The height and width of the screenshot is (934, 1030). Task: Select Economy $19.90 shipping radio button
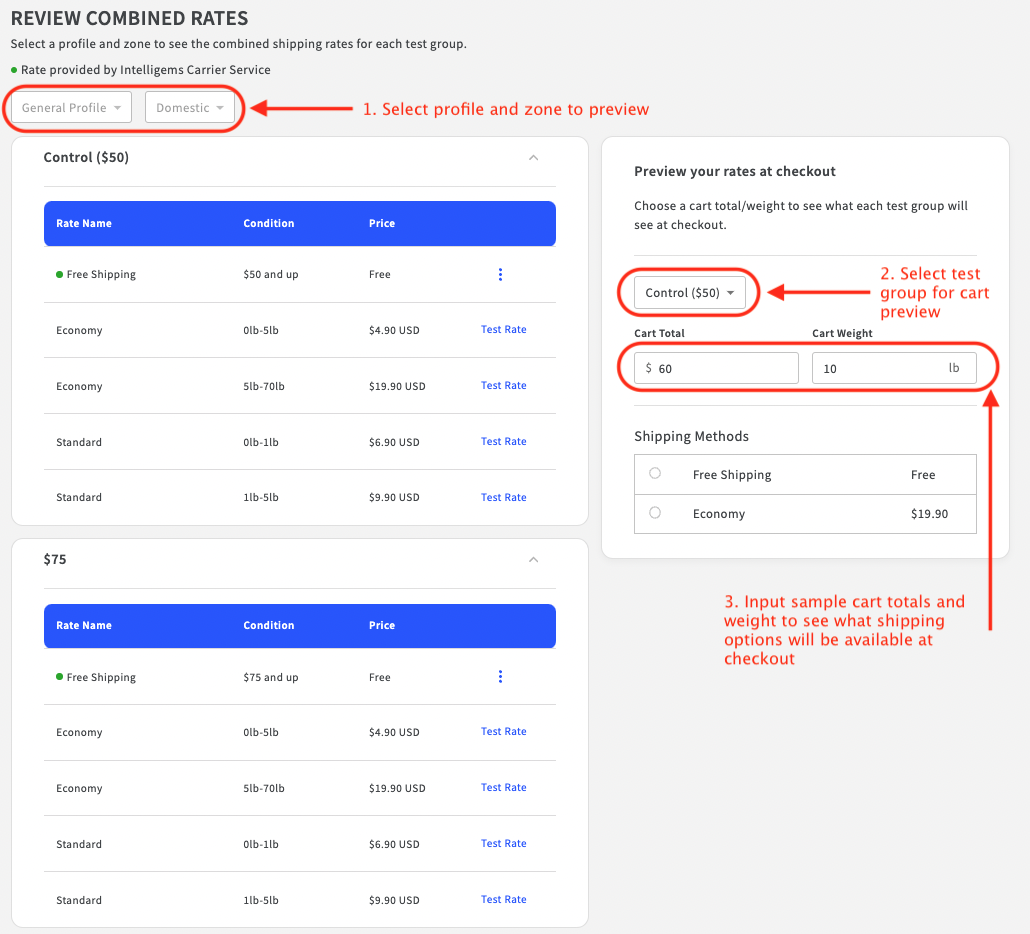click(655, 513)
